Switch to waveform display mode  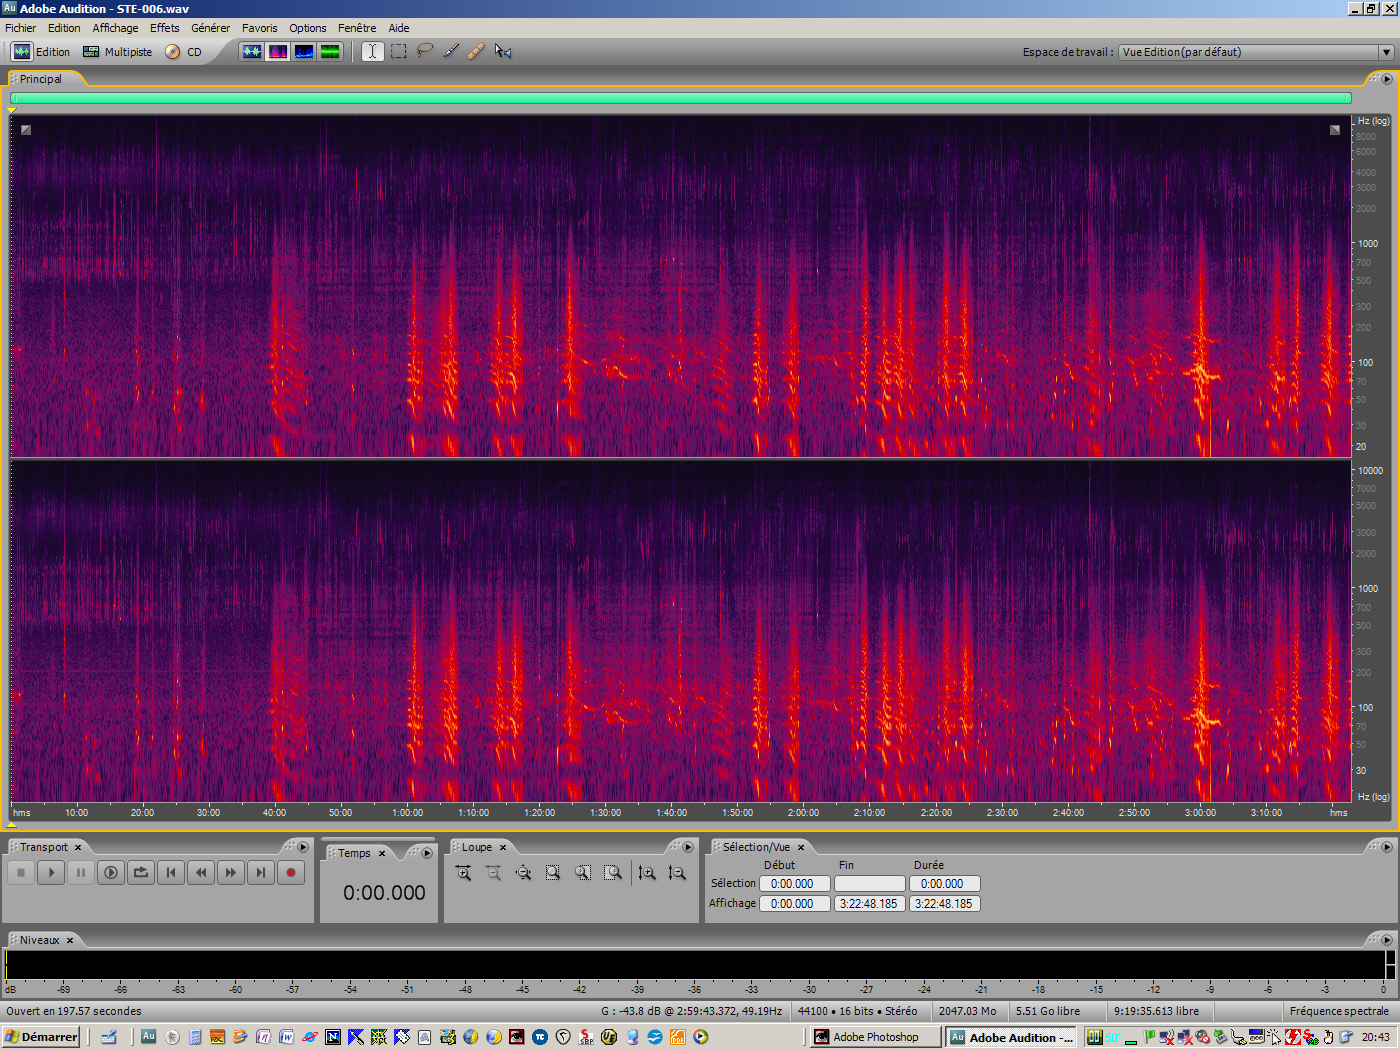252,51
